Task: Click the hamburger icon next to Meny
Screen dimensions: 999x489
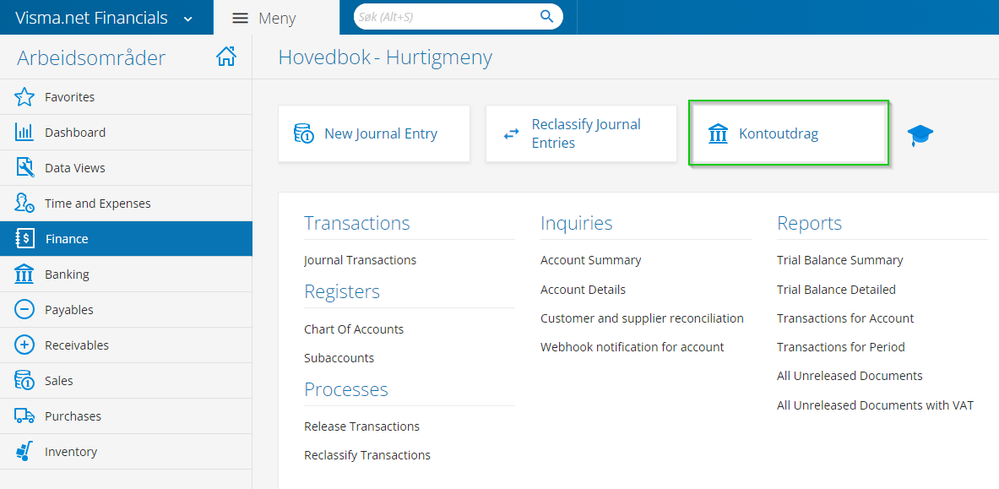Action: 240,18
